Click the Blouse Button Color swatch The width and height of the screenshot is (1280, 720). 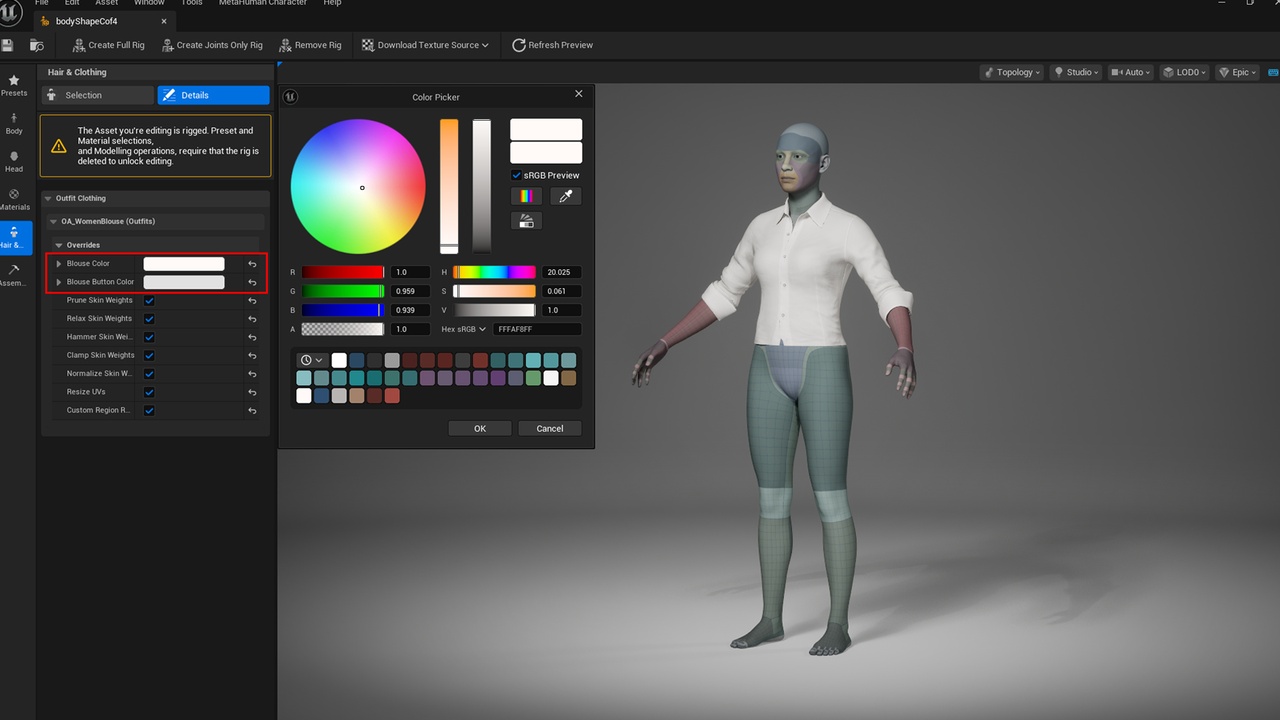point(184,282)
